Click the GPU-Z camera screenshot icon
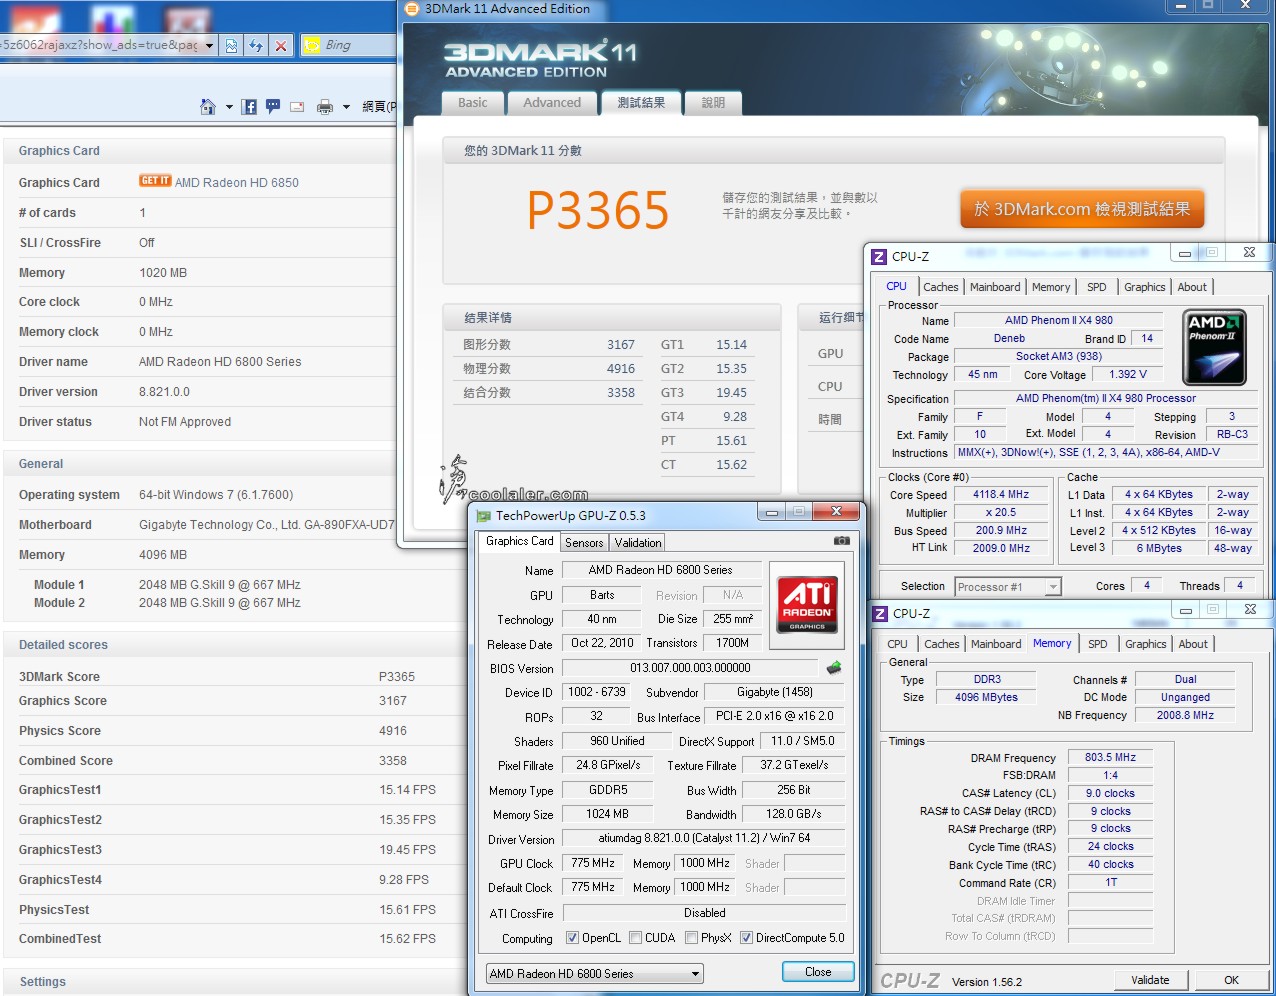 (x=842, y=541)
